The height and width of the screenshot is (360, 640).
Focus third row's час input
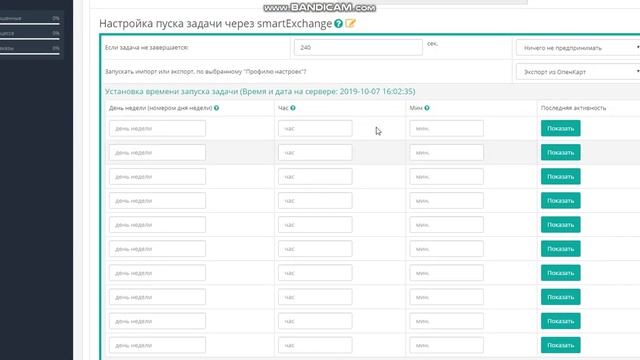click(x=315, y=177)
